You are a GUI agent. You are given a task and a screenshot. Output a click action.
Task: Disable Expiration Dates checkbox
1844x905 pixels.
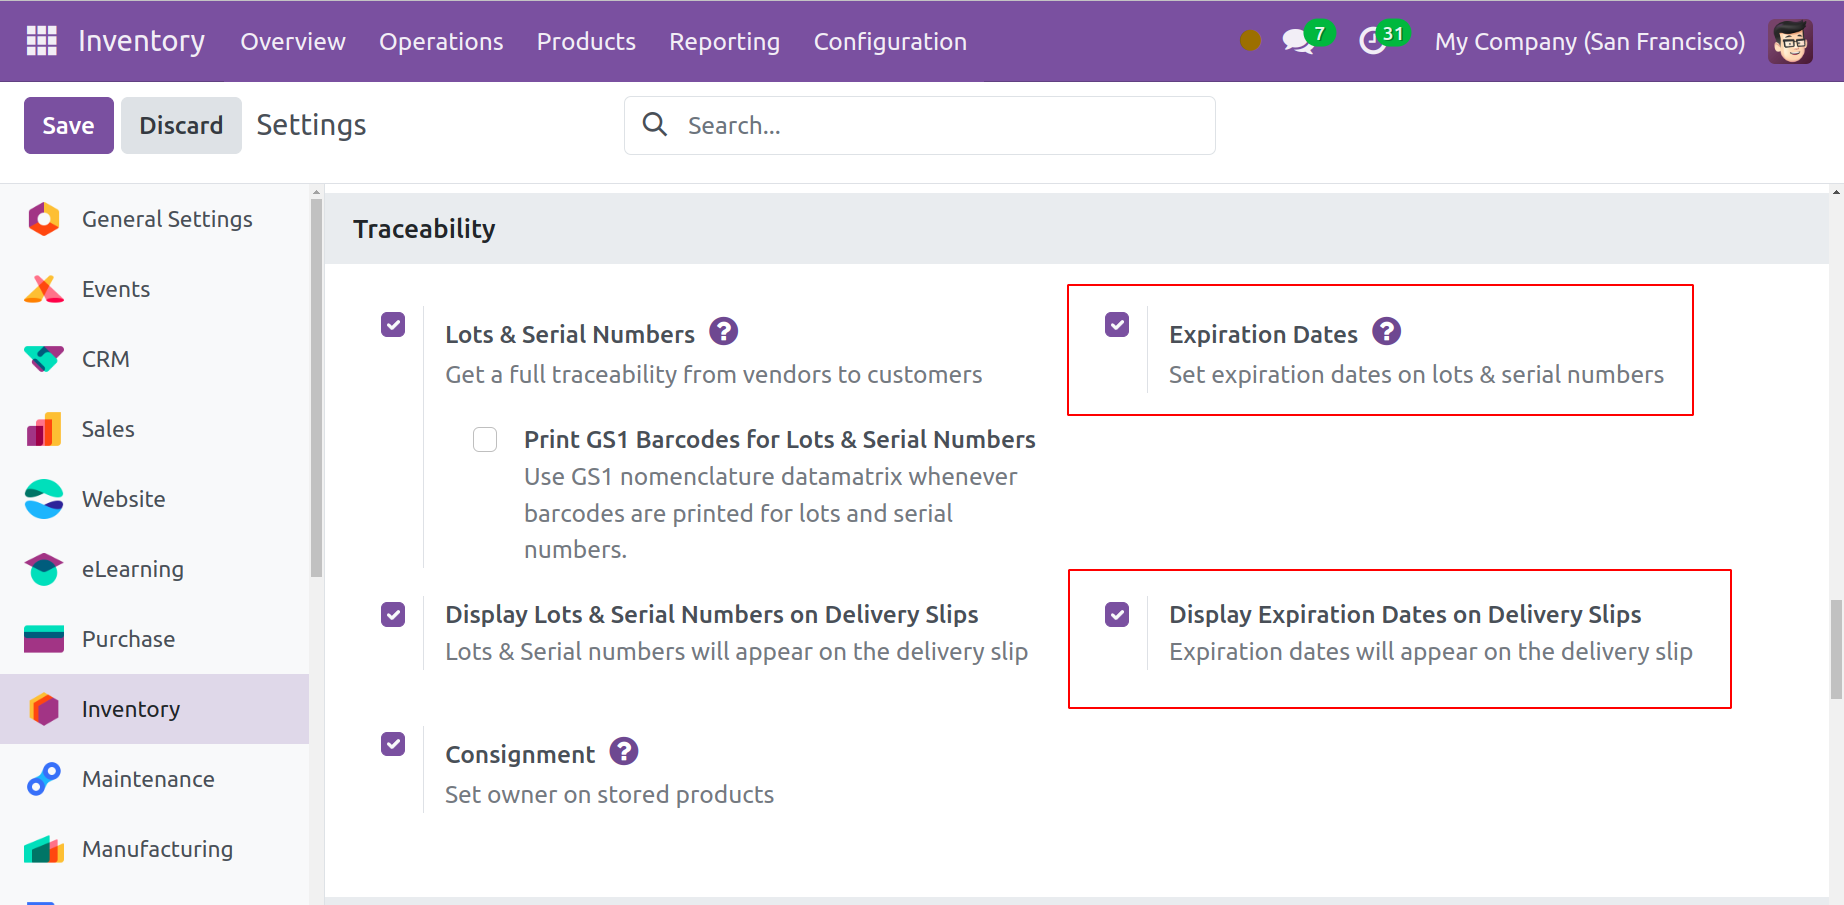tap(1117, 325)
